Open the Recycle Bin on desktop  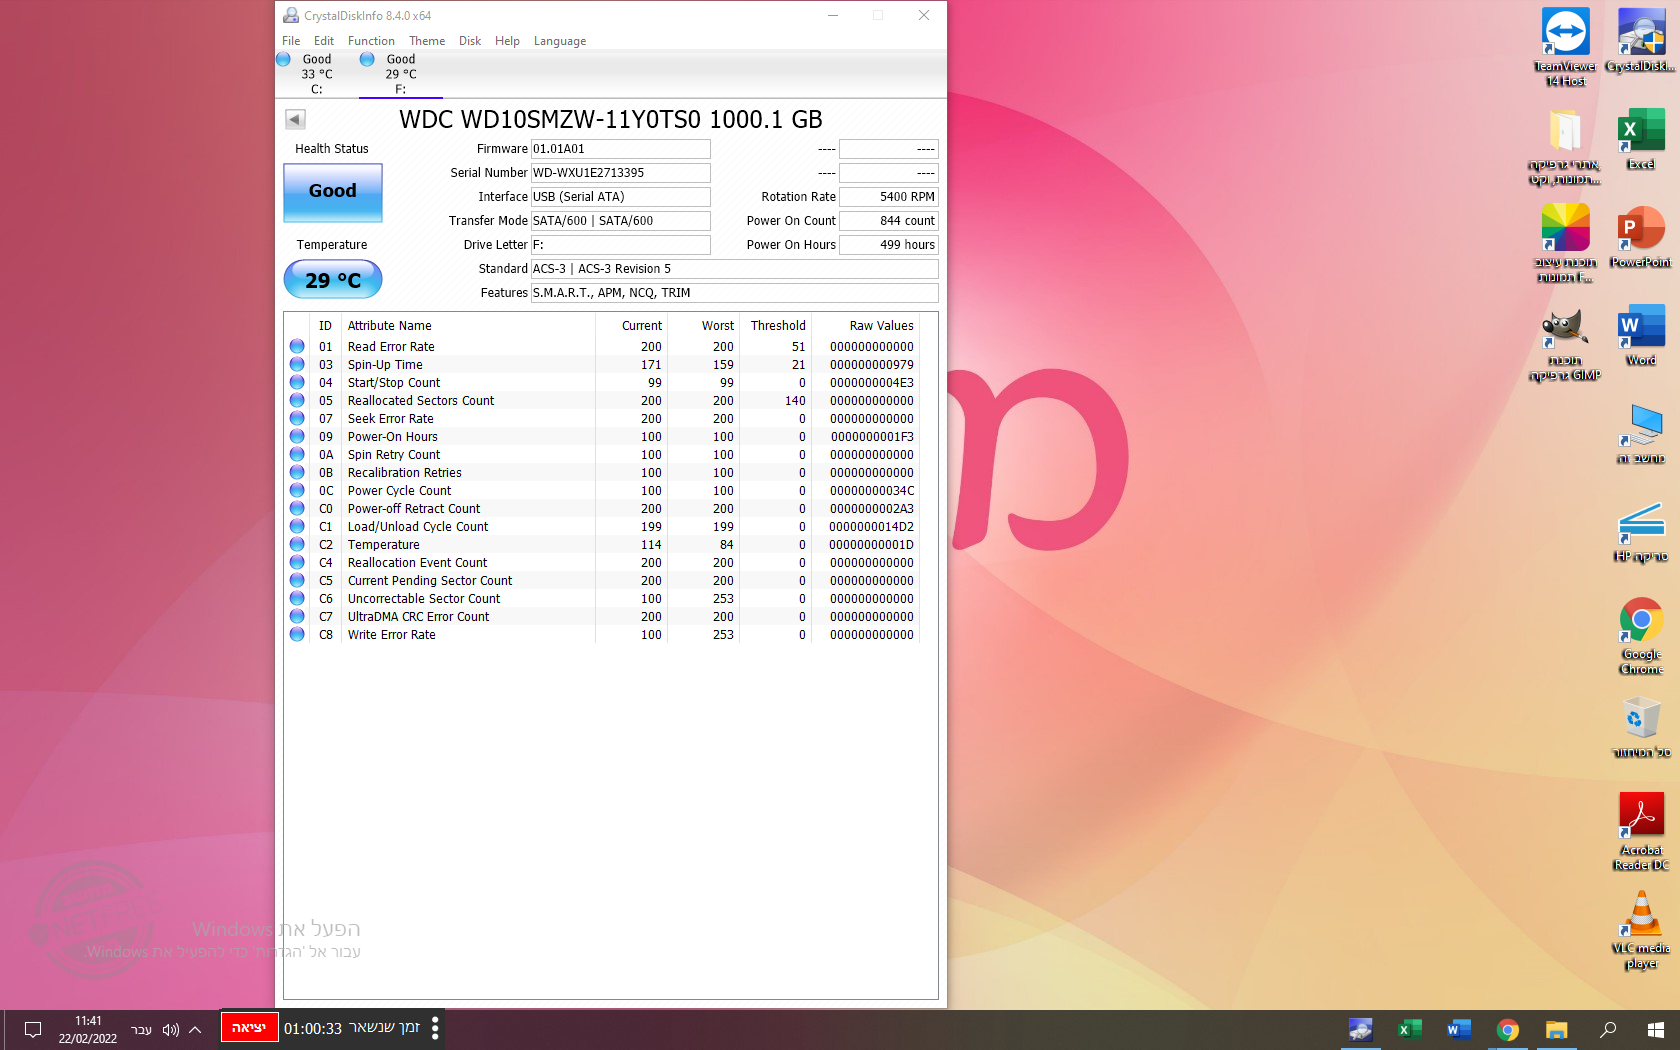(x=1641, y=727)
